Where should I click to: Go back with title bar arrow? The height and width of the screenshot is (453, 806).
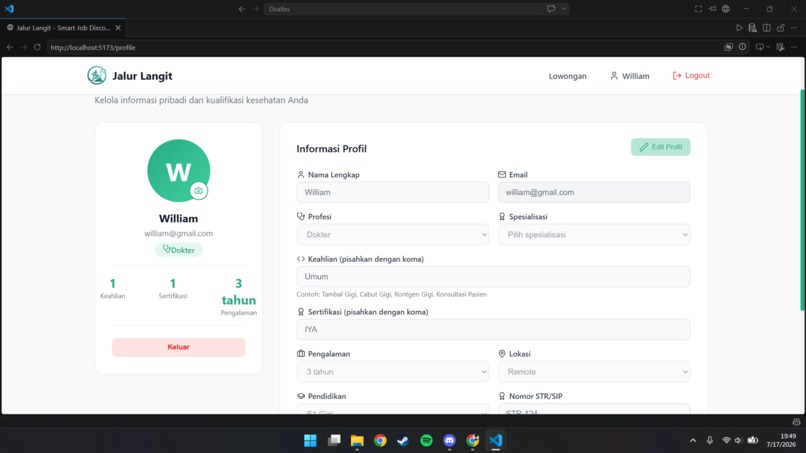pos(242,9)
